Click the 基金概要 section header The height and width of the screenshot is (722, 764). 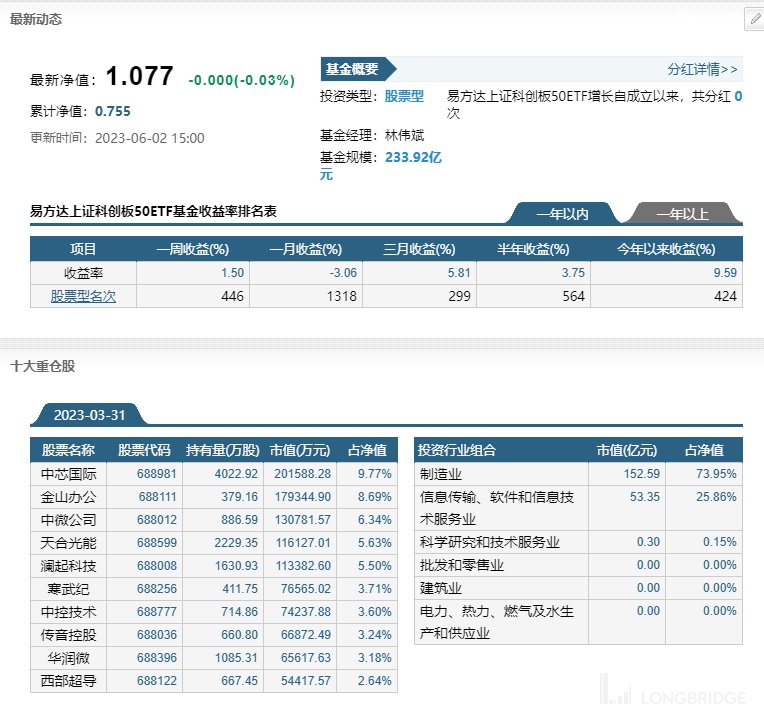(352, 69)
